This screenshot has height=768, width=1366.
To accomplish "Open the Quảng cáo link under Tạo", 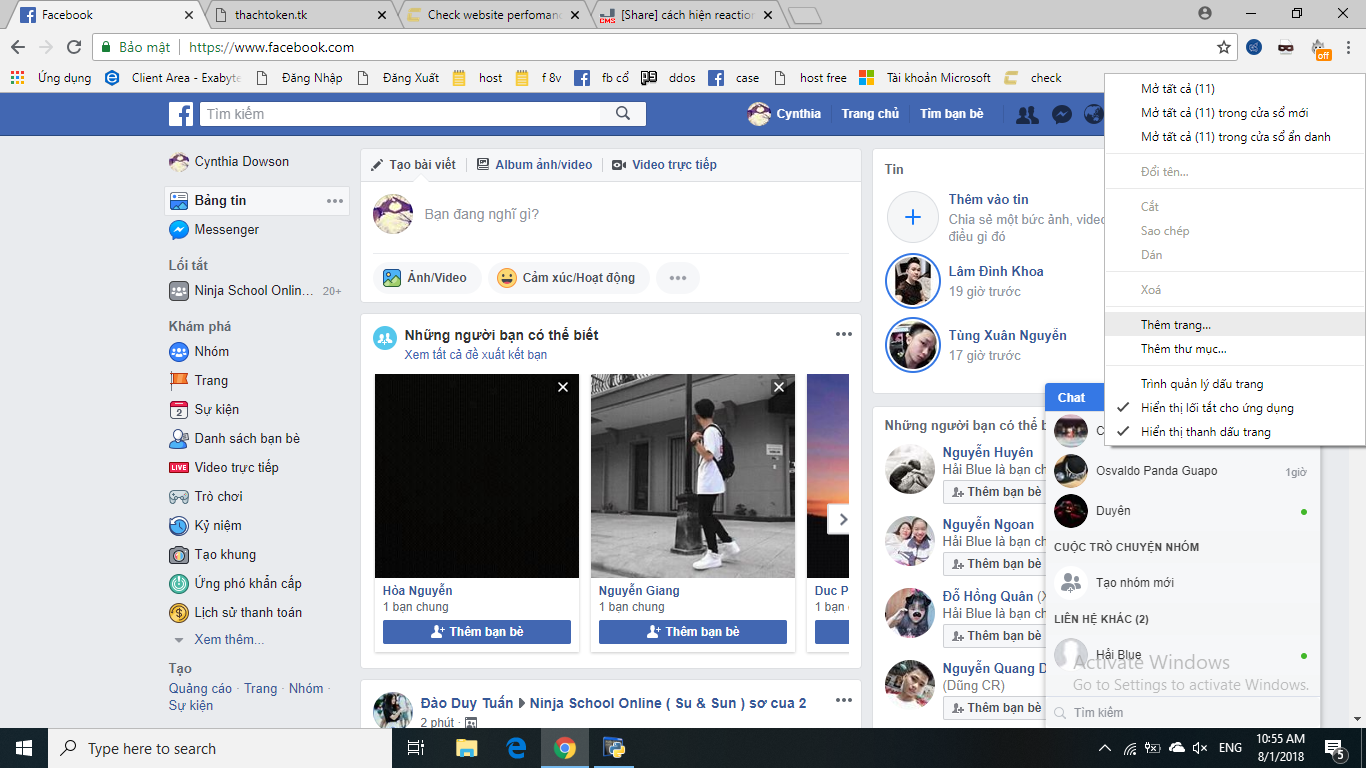I will pyautogui.click(x=200, y=688).
